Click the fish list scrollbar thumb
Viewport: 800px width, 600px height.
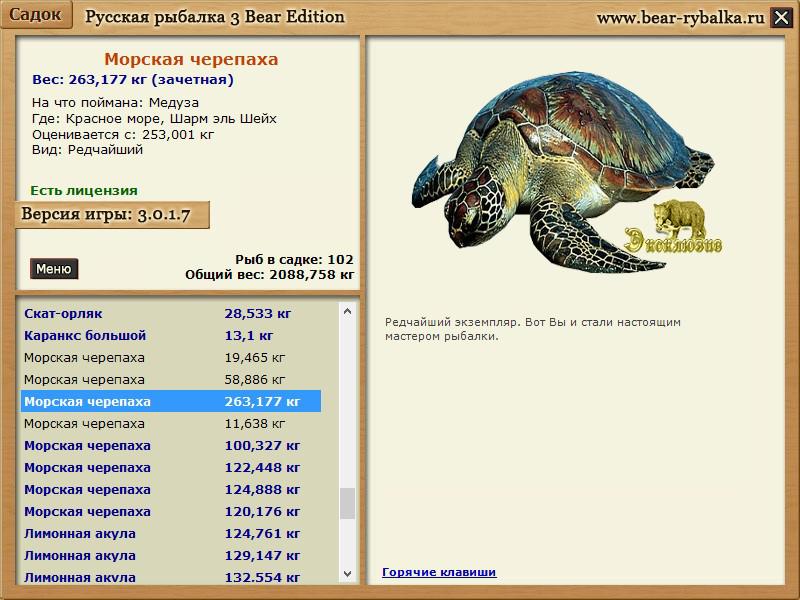[x=347, y=503]
